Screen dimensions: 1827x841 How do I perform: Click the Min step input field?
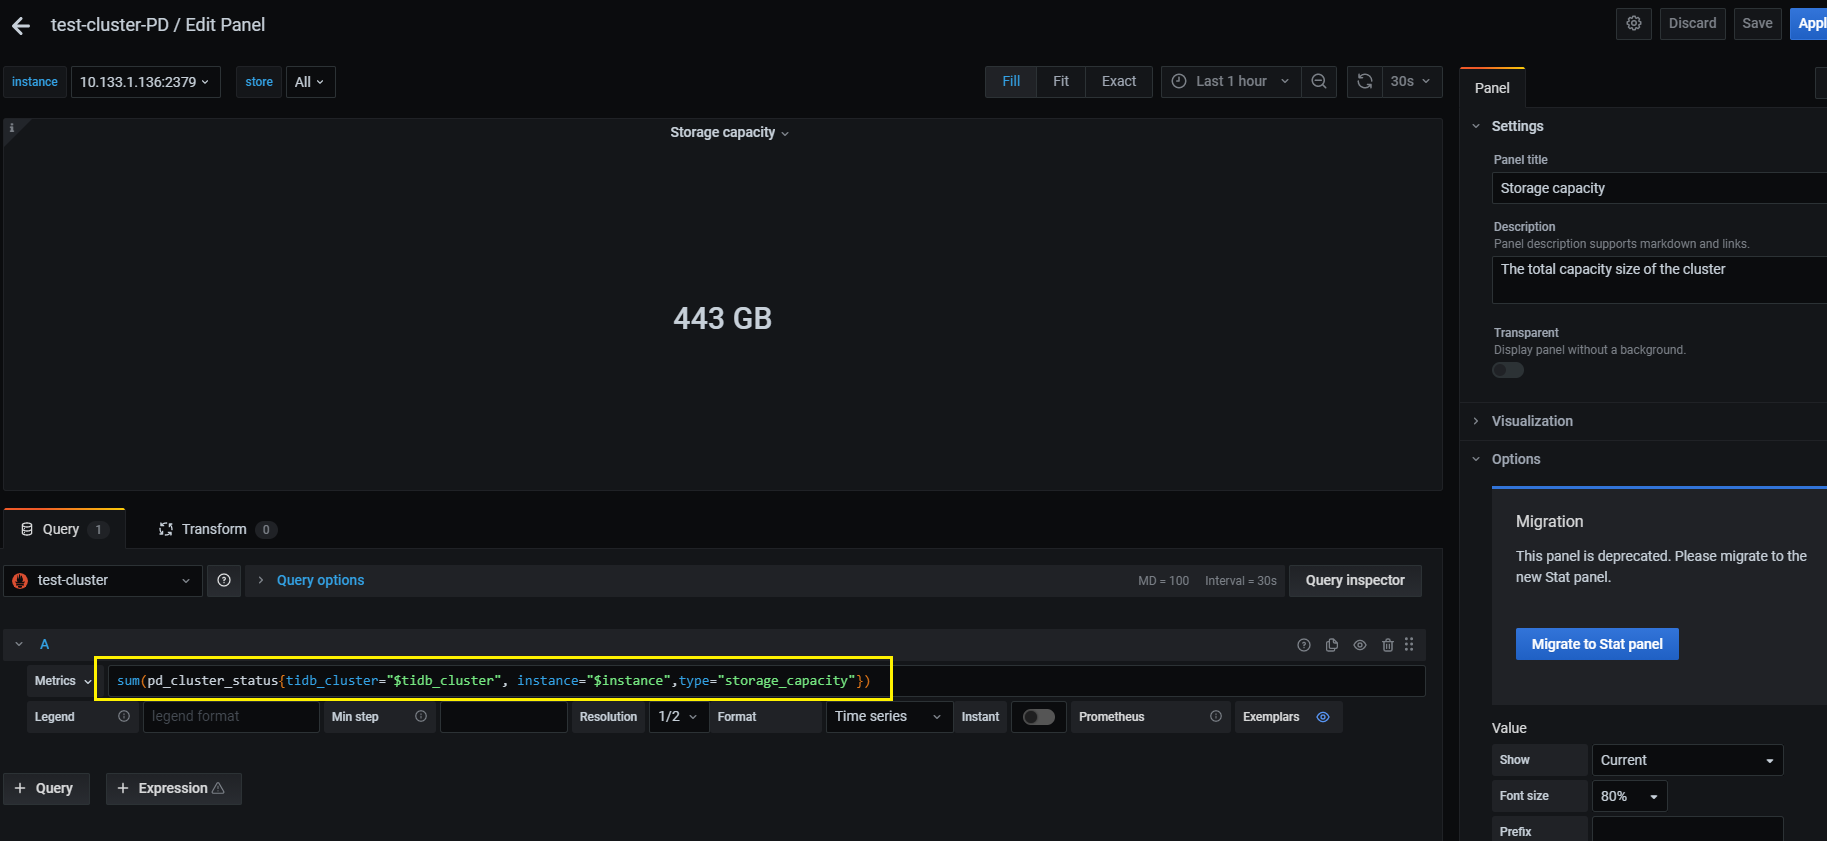click(x=504, y=717)
